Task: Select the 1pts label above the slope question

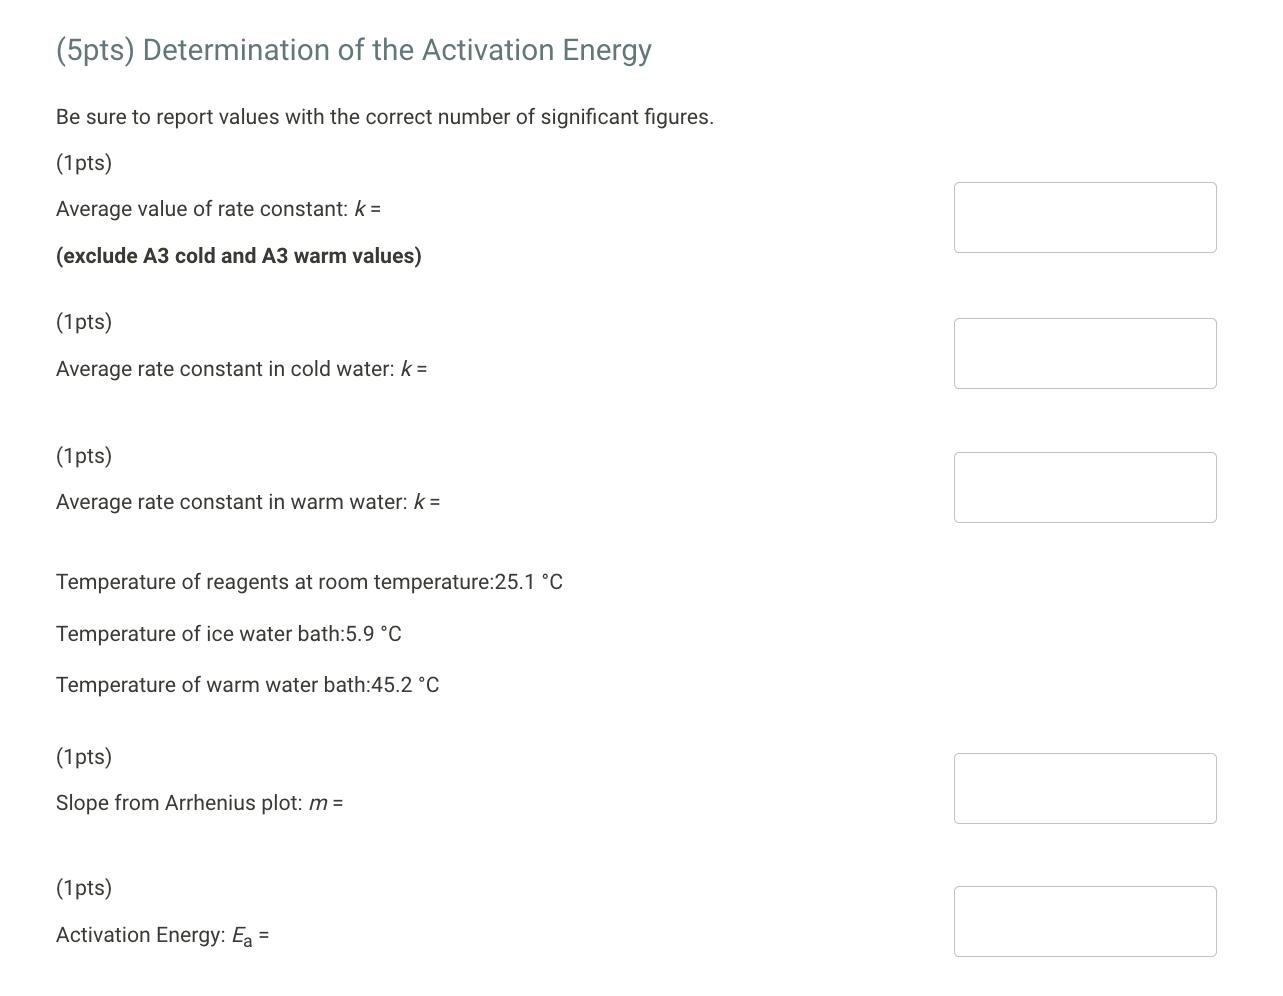Action: [x=84, y=757]
